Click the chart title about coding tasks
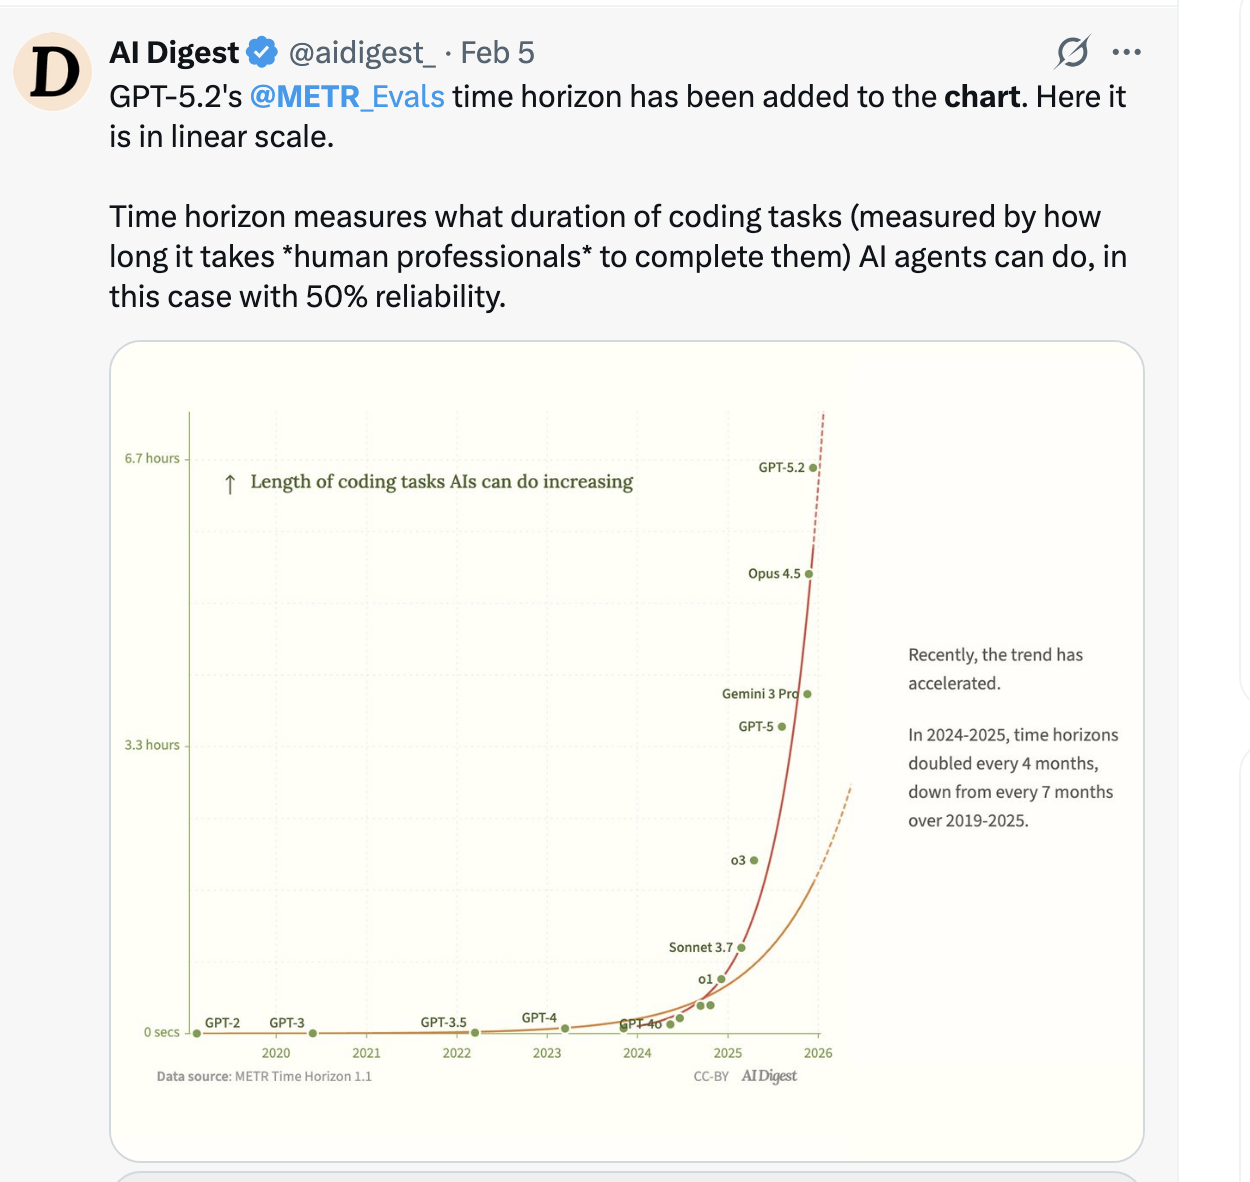The width and height of the screenshot is (1250, 1182). pos(441,482)
